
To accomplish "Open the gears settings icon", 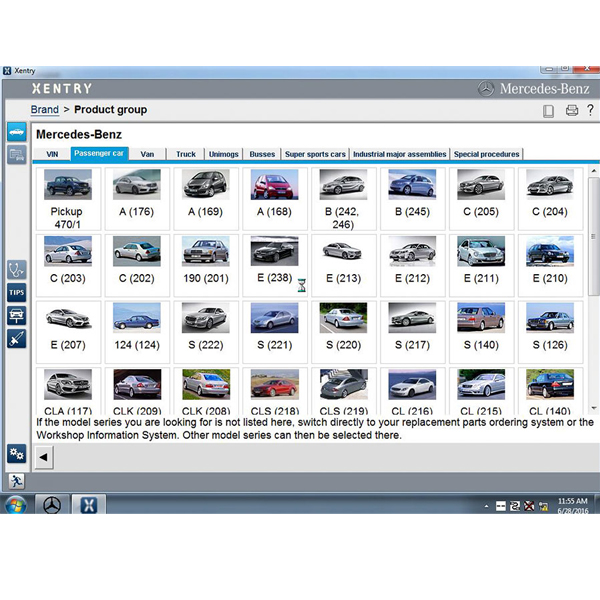I will (16, 454).
